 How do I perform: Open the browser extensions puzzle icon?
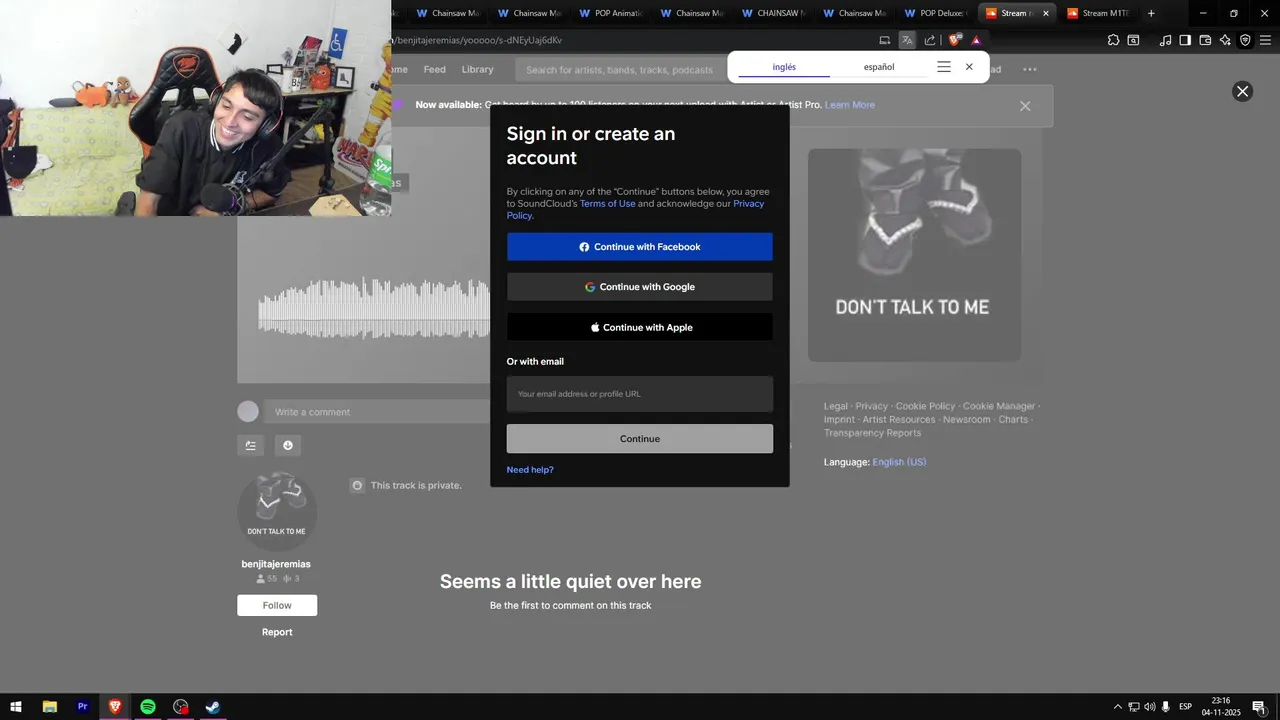pos(1113,40)
